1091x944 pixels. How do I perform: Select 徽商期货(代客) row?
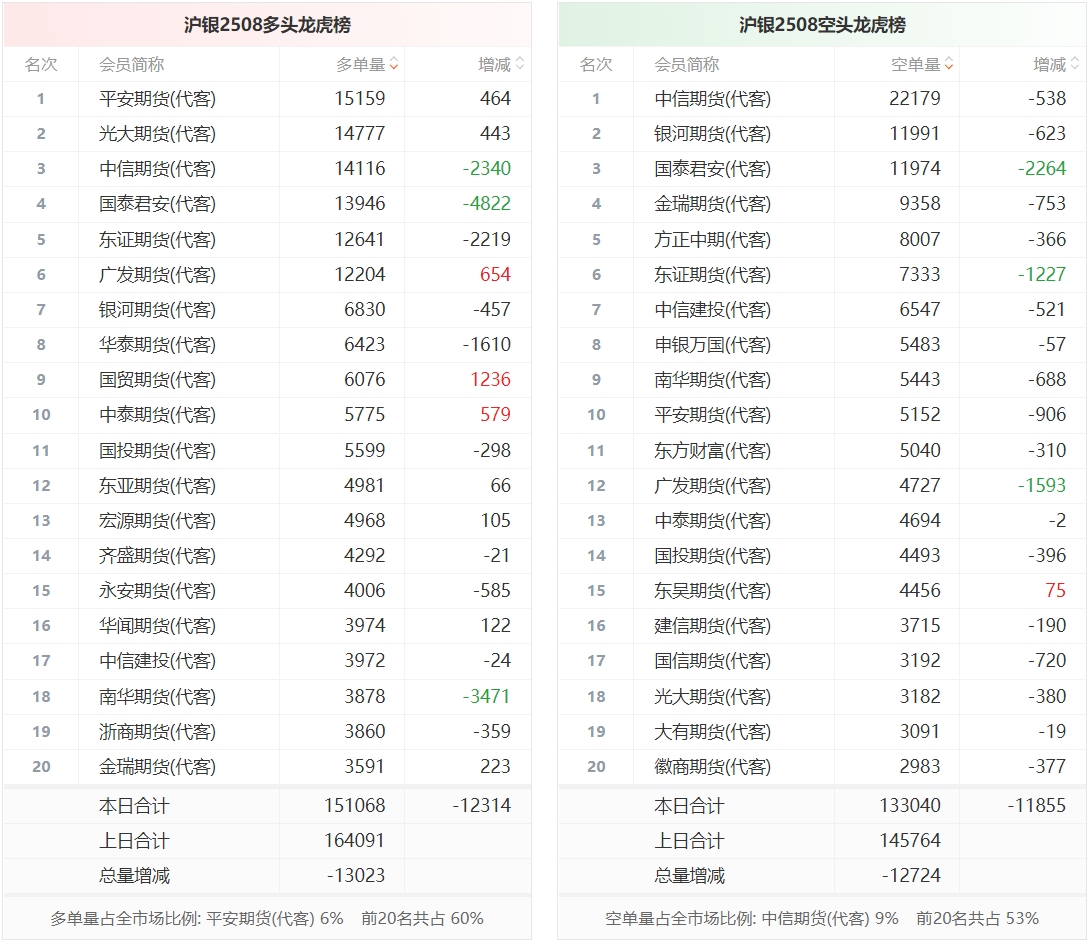pos(822,767)
